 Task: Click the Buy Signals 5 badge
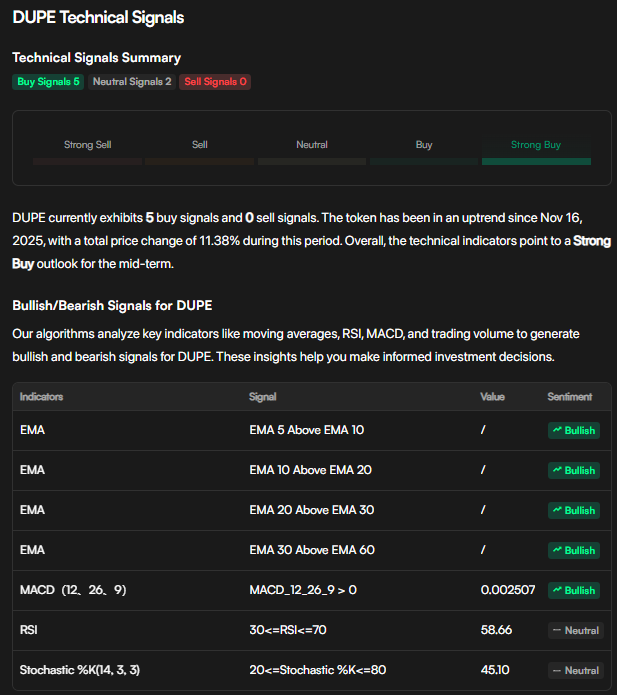click(48, 82)
